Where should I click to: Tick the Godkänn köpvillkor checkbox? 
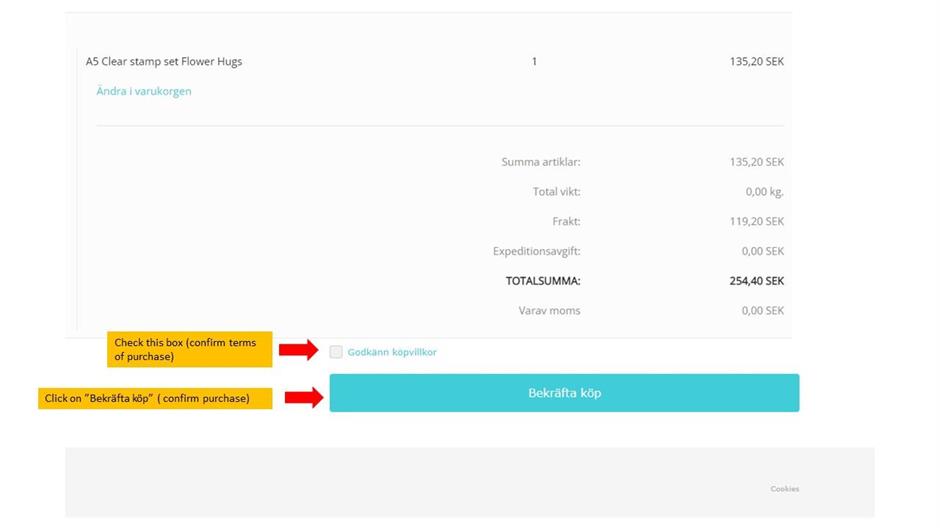(x=336, y=352)
